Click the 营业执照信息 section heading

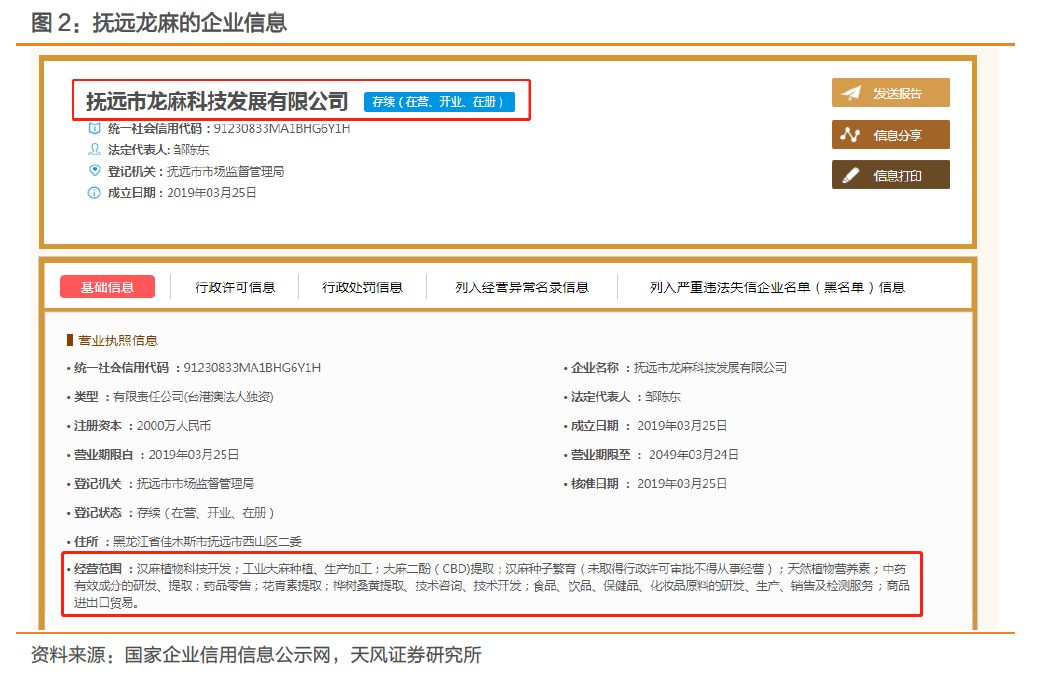118,340
